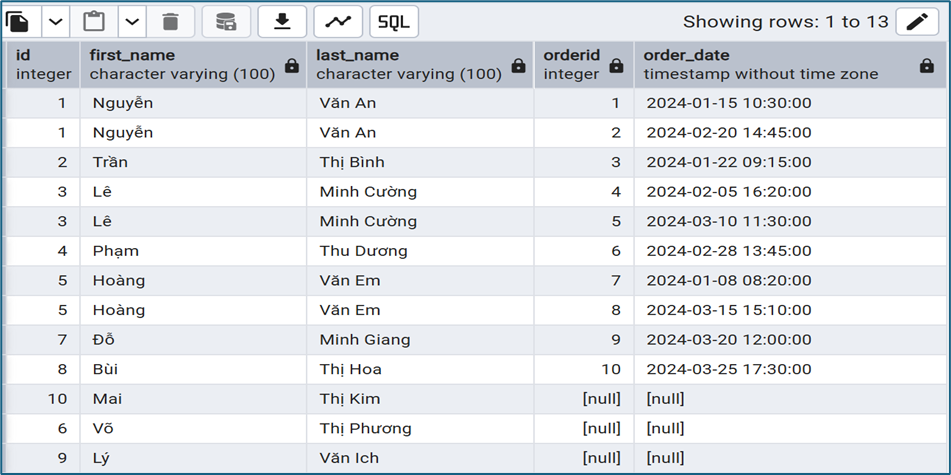Image resolution: width=951 pixels, height=475 pixels.
Task: Click the order date 2024-03-25 17:30:00 cell
Action: (x=728, y=369)
